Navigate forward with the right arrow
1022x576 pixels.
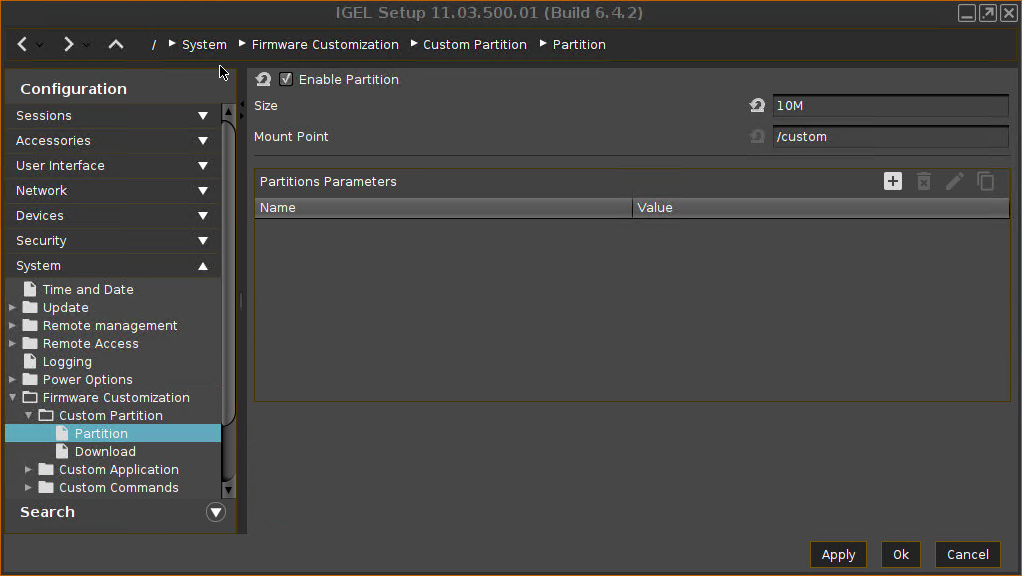point(69,44)
